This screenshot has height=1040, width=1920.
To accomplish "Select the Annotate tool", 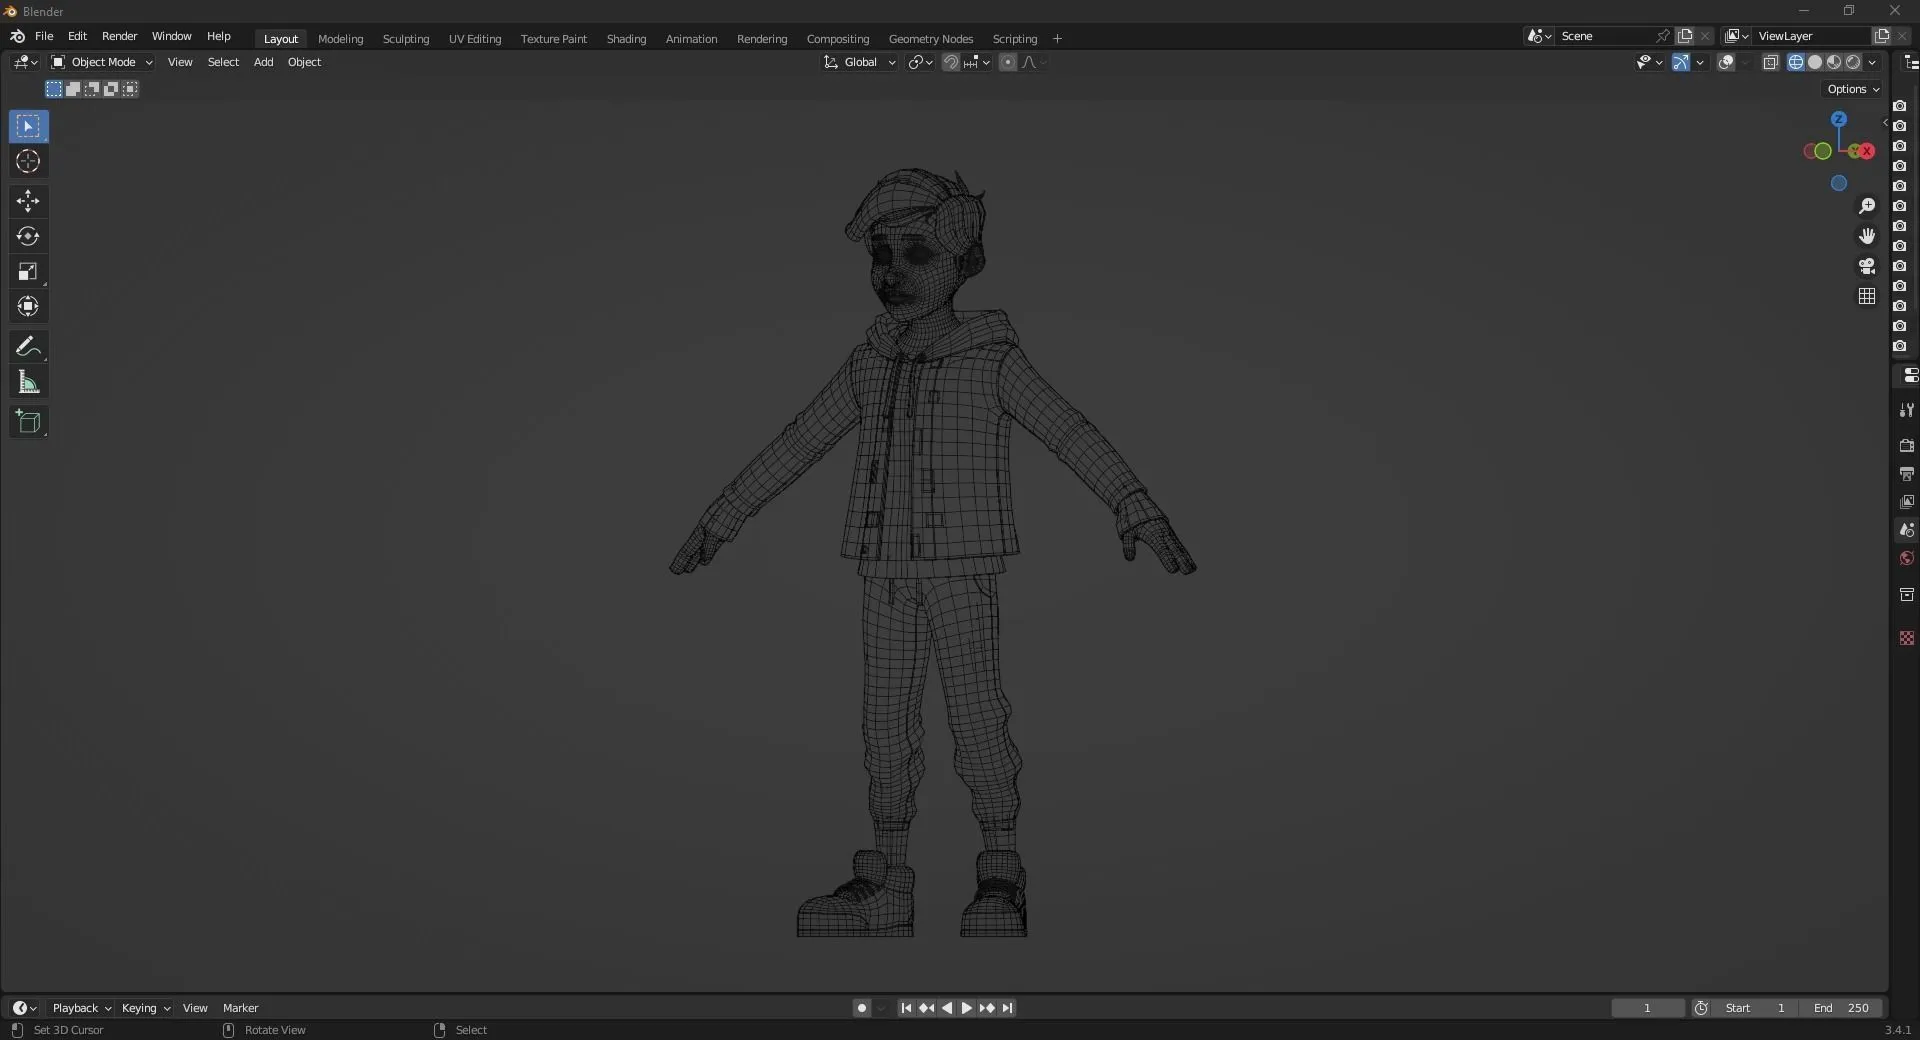I will click(x=27, y=346).
